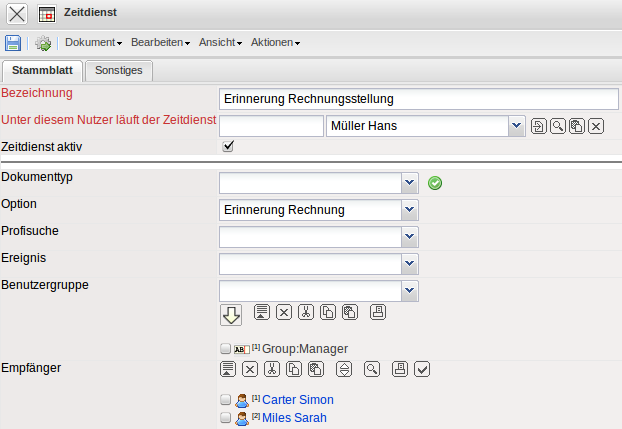Click the green checkmark icon beside Dokumenttyp
The image size is (622, 429).
435,183
